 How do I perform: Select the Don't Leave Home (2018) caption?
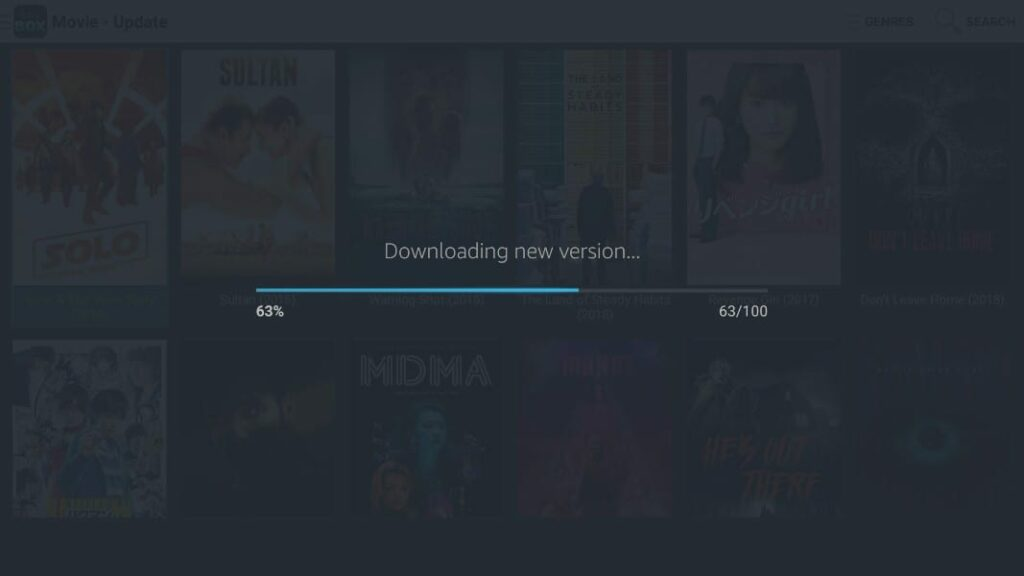tap(932, 300)
